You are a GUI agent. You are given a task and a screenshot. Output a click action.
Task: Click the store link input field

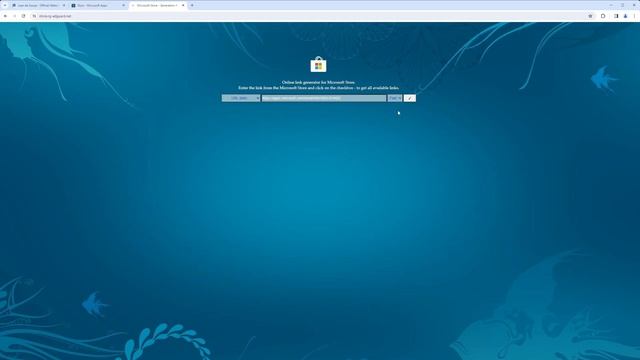324,98
